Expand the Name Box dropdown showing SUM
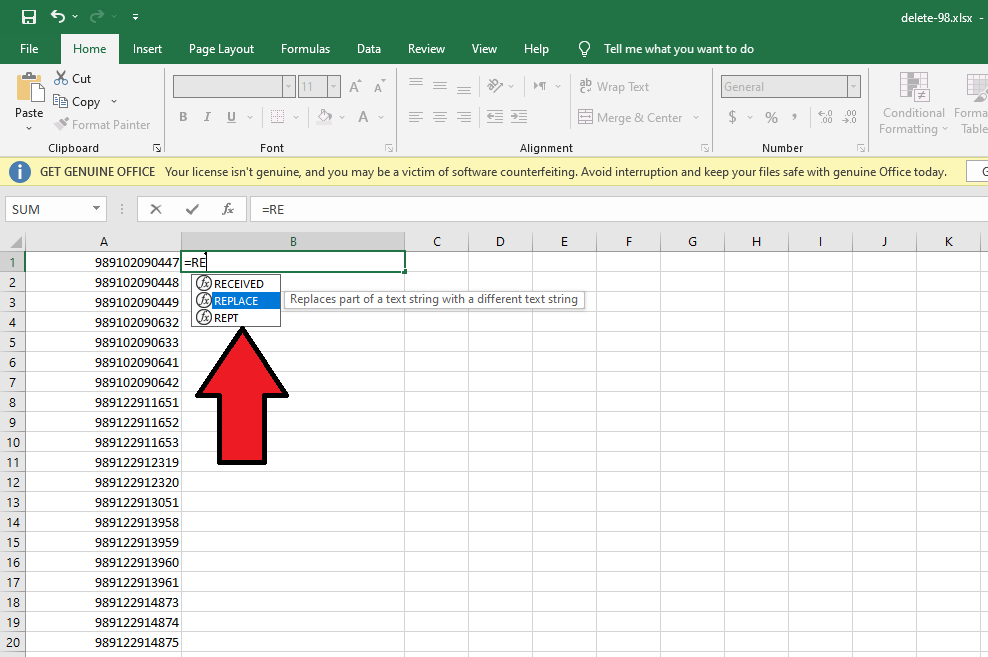Viewport: 988px width, 657px height. [97, 209]
